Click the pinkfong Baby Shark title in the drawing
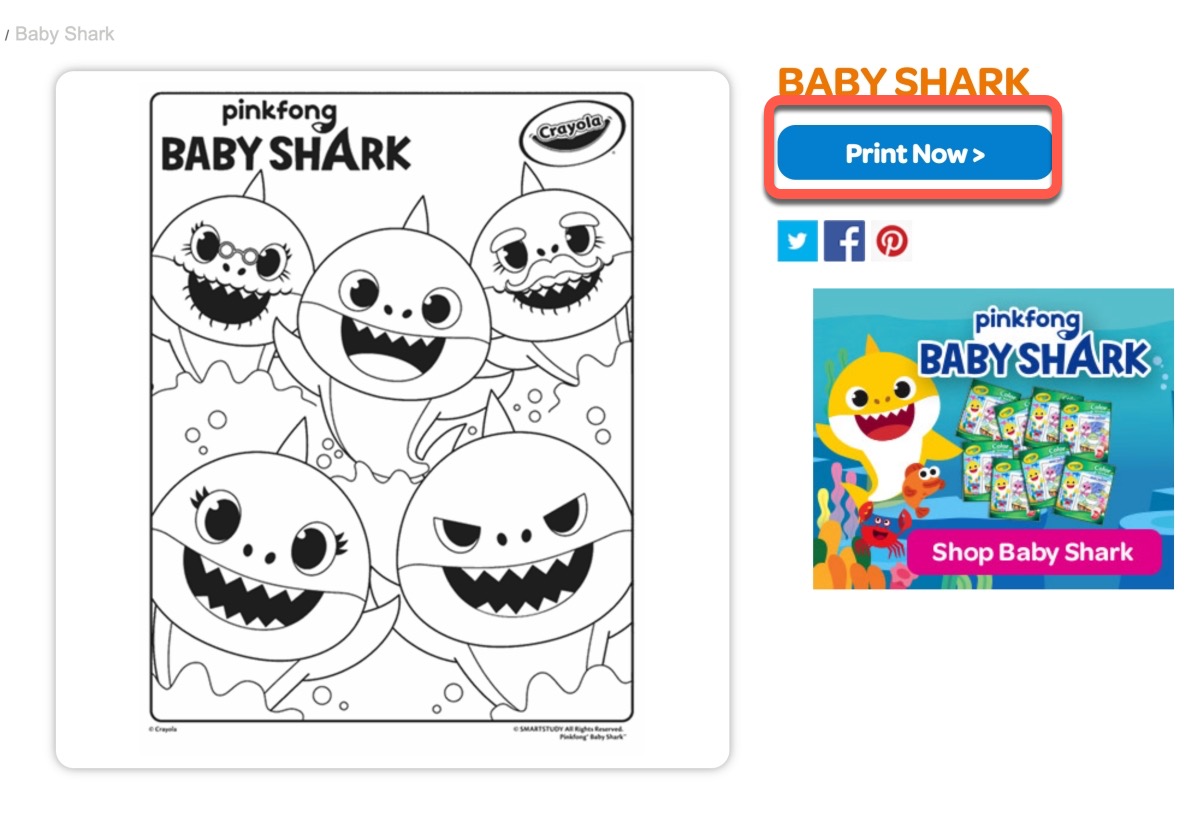This screenshot has width=1200, height=823. point(285,137)
